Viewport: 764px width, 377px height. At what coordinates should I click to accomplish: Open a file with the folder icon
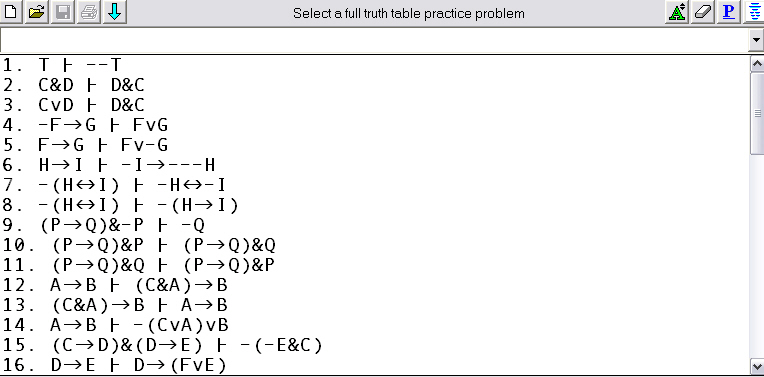pyautogui.click(x=37, y=12)
